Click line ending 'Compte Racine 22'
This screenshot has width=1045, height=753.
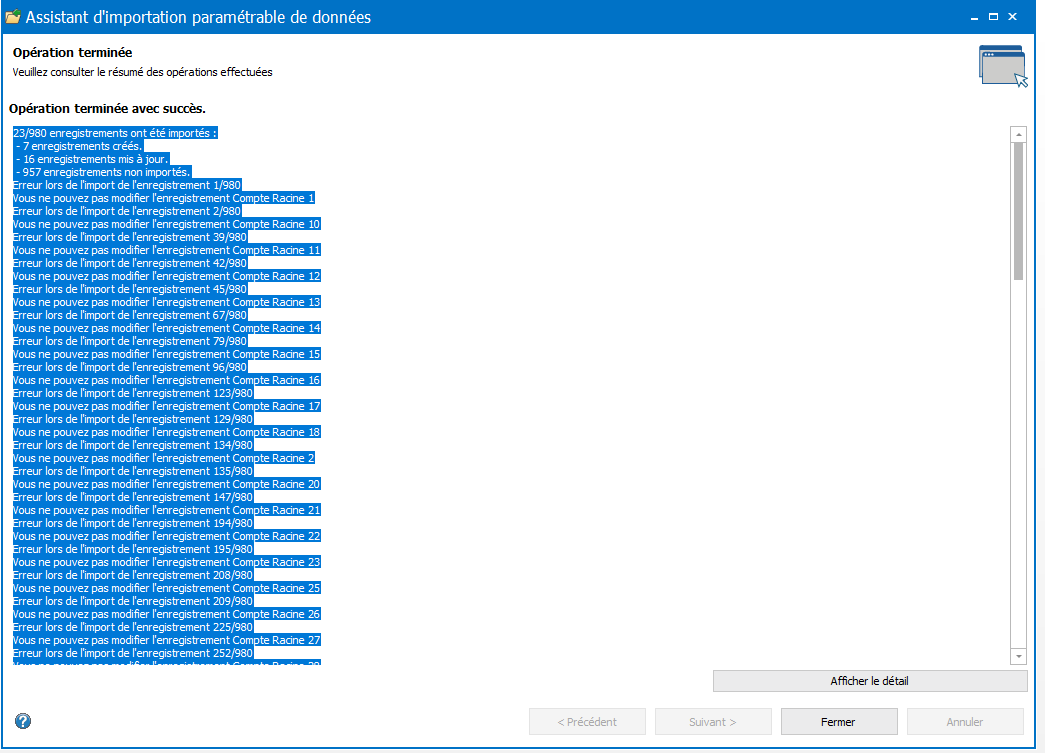167,536
